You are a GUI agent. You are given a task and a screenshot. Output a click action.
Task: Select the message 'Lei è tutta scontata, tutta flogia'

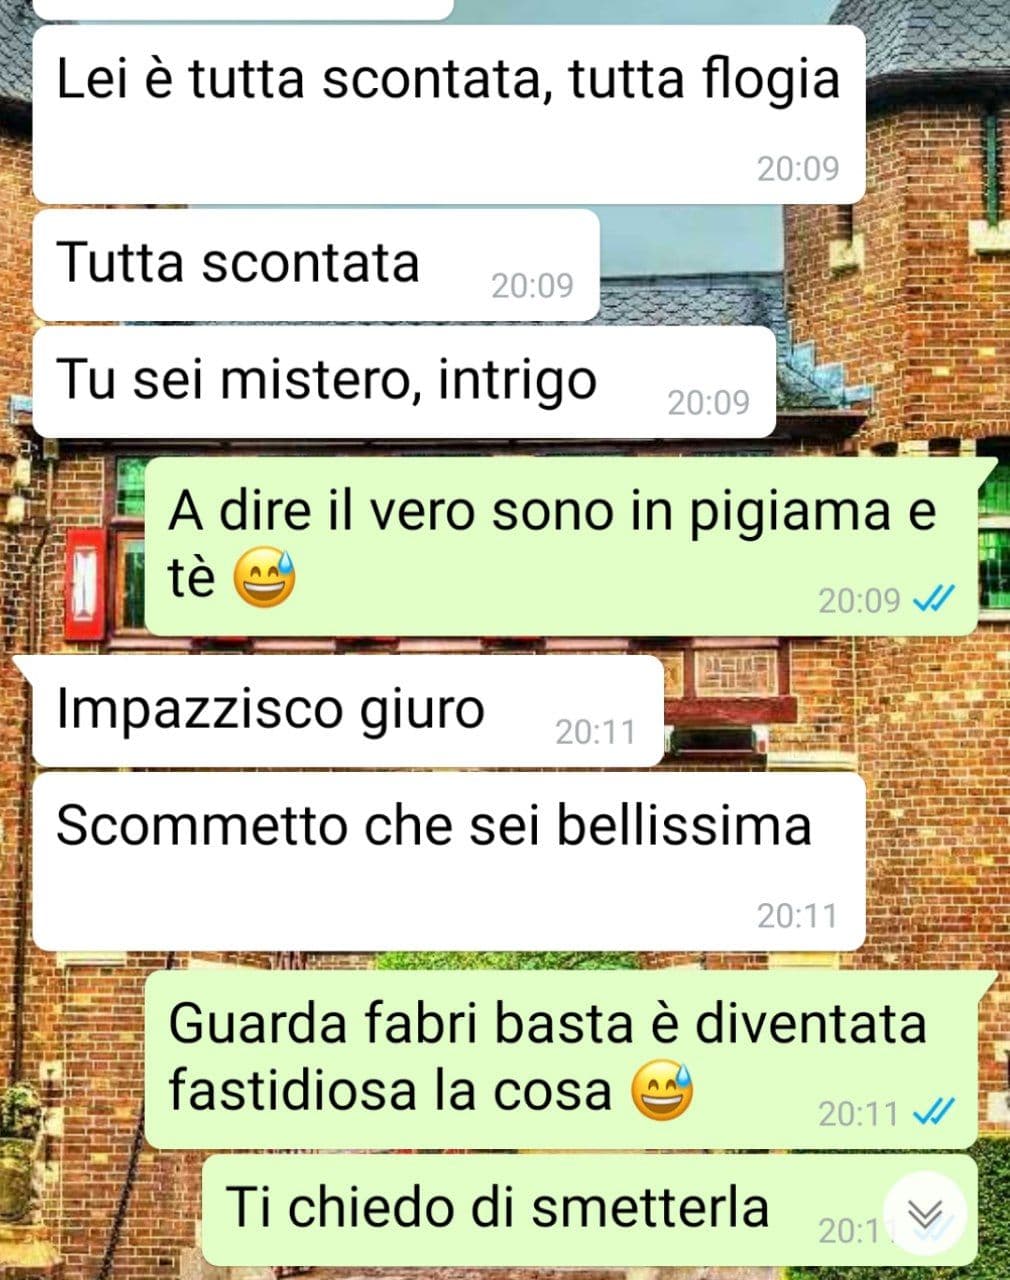coord(449,114)
